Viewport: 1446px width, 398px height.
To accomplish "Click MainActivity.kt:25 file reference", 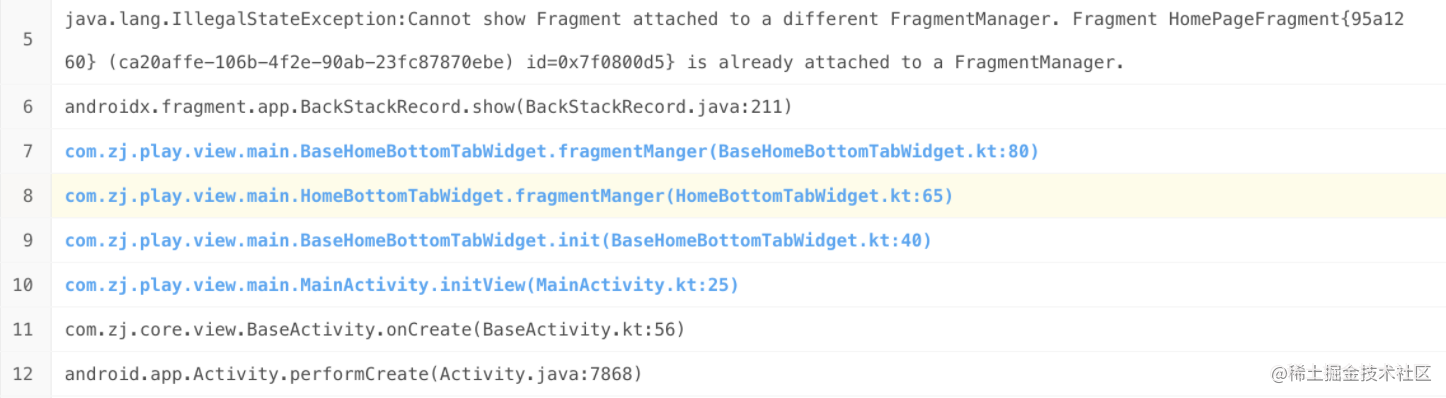I will pos(637,285).
